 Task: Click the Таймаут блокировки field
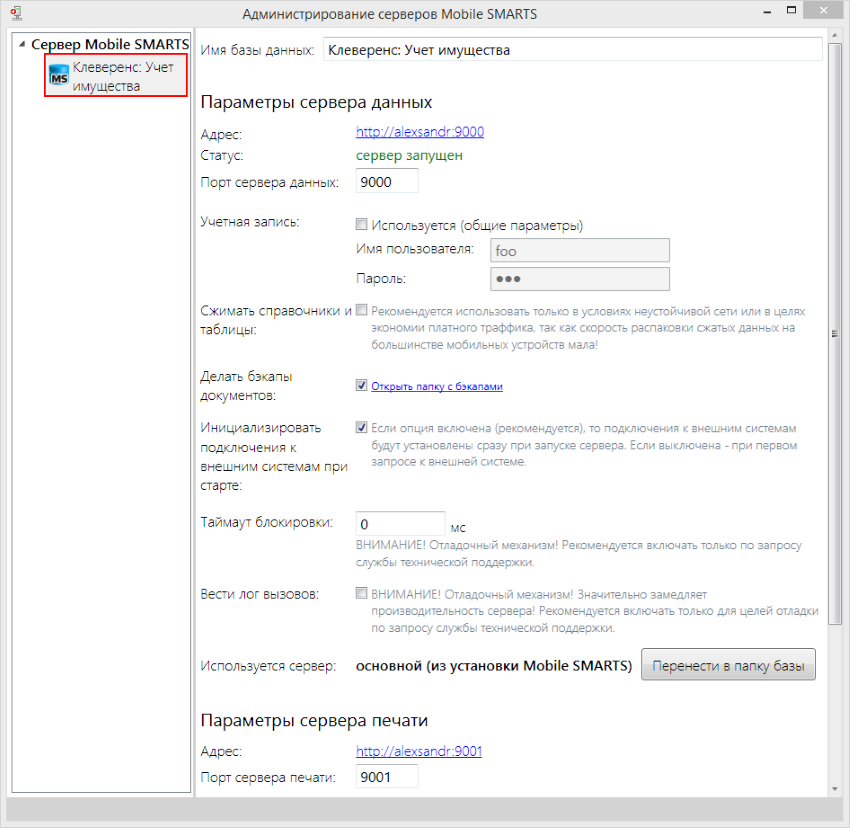click(x=400, y=524)
